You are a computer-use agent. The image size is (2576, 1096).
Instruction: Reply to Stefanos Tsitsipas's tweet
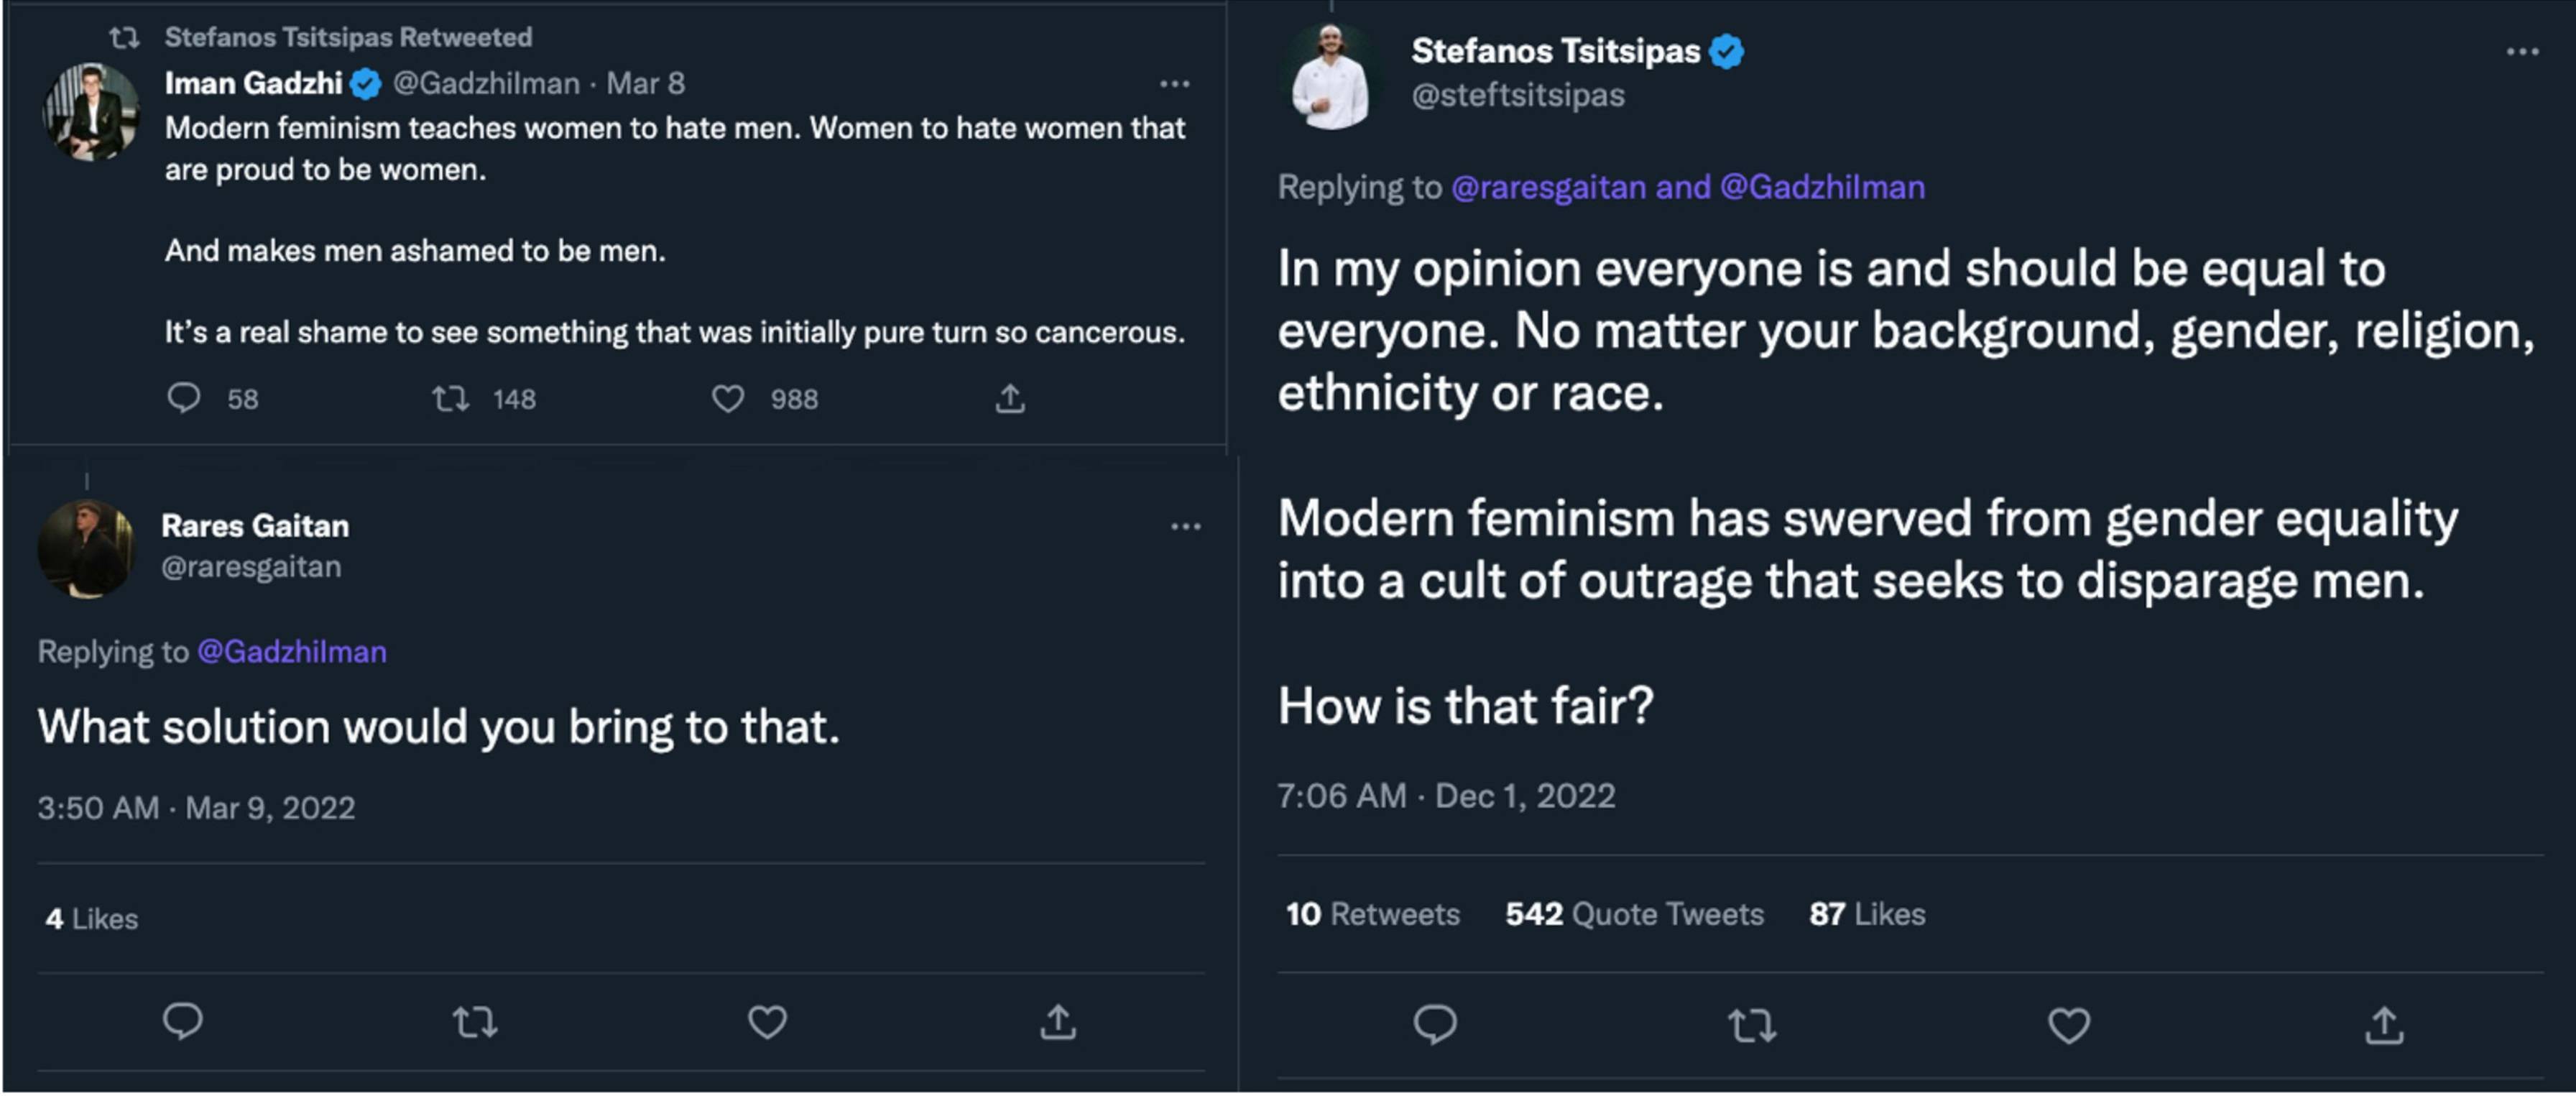[1435, 1025]
